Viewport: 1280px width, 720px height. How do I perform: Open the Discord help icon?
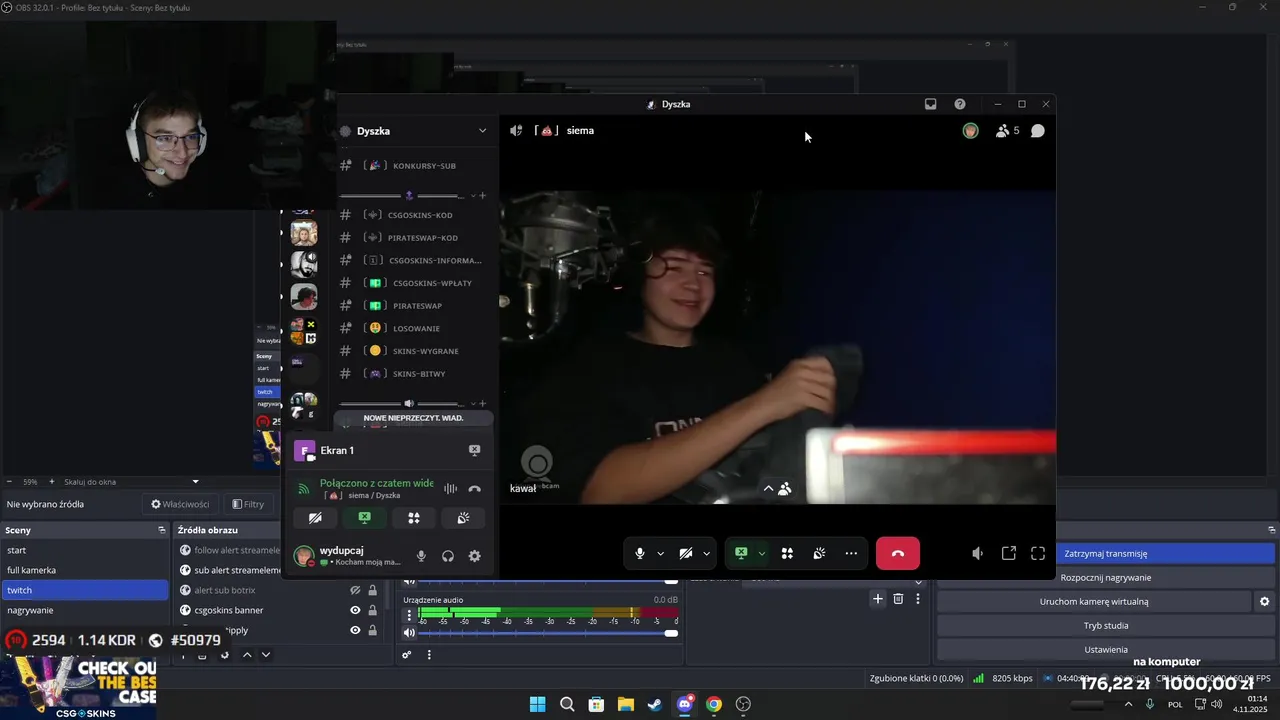960,104
